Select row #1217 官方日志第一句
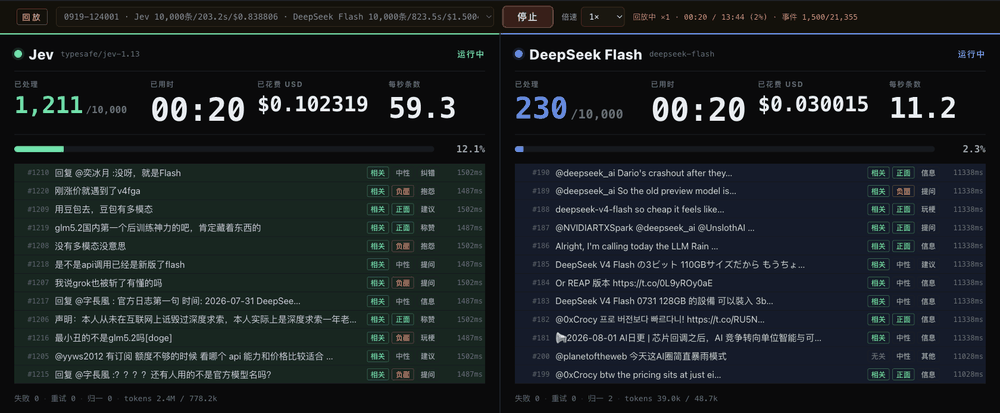The width and height of the screenshot is (1000, 413). 249,301
